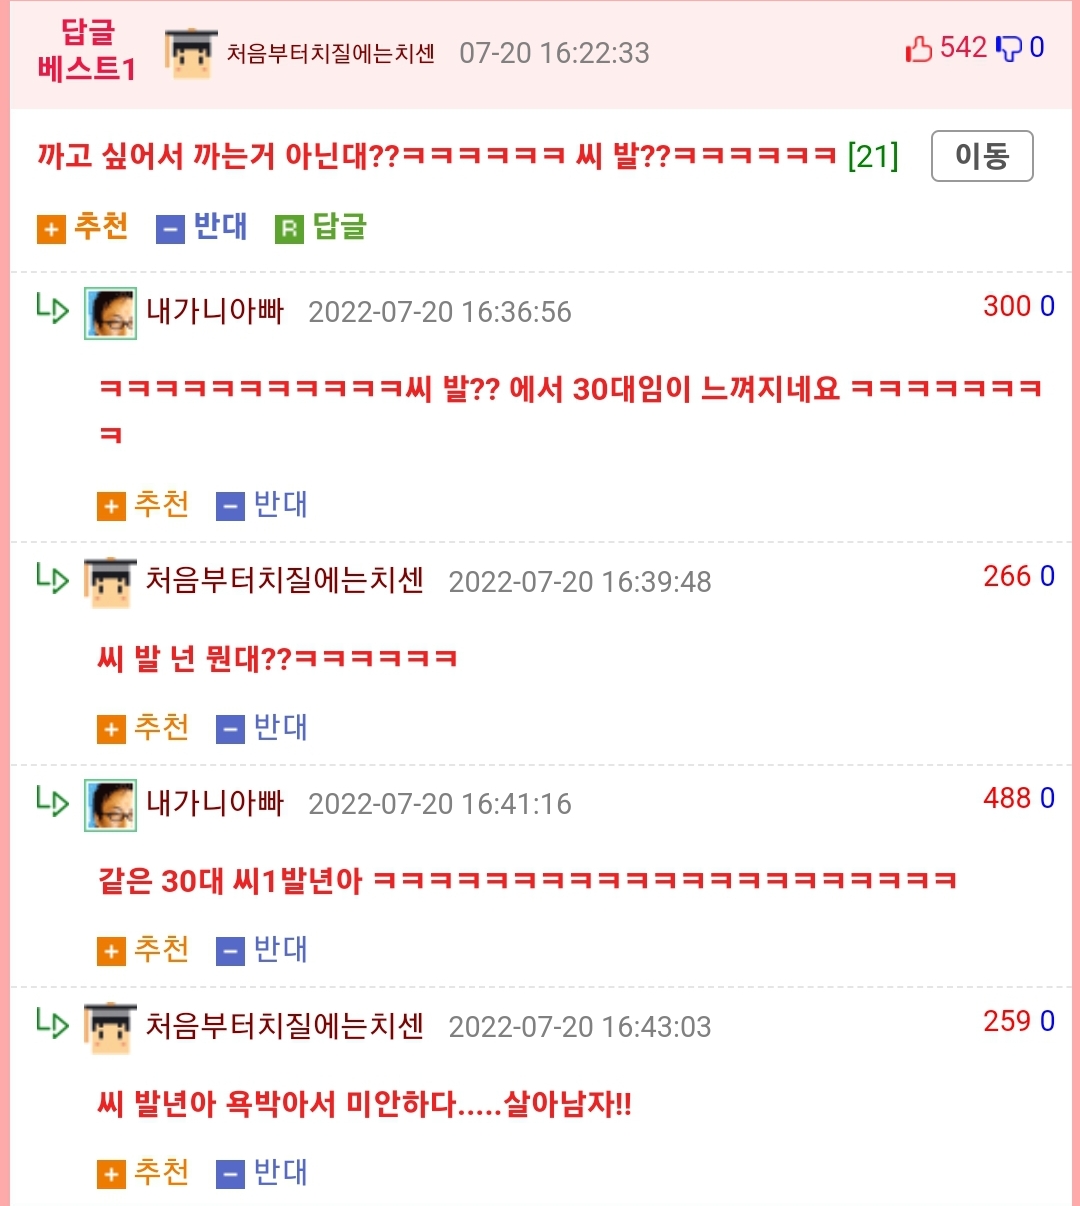Open username 처음부터치질에는치센 on 16:39:48 reply
This screenshot has width=1080, height=1206.
[285, 581]
